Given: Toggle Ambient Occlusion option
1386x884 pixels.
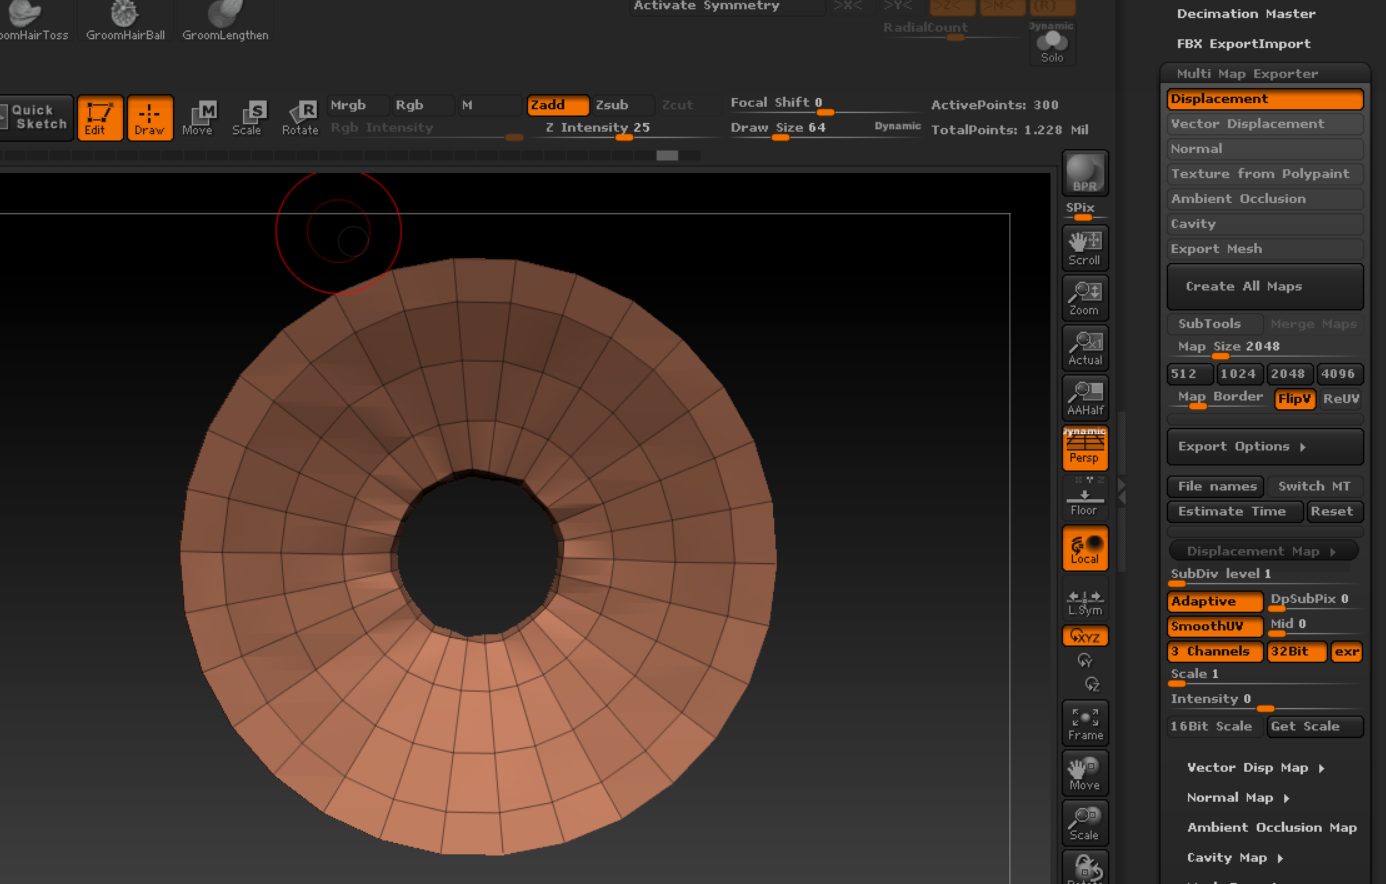Looking at the screenshot, I should click(x=1265, y=199).
